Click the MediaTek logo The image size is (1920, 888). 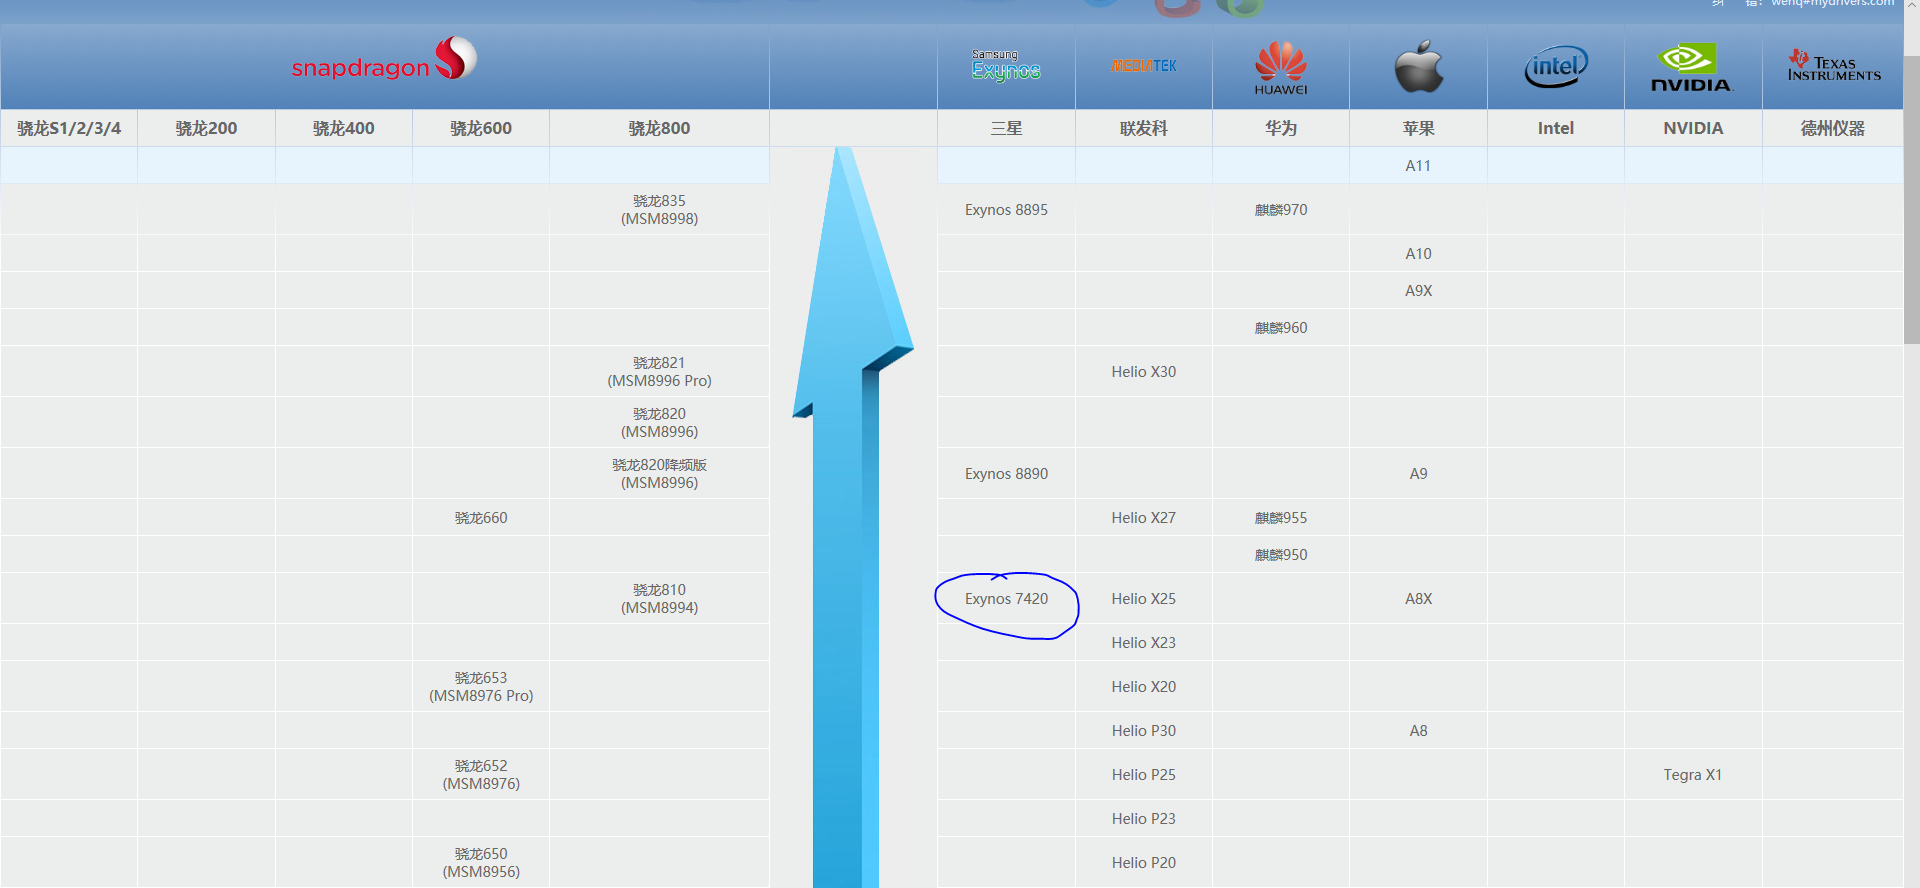click(x=1144, y=66)
